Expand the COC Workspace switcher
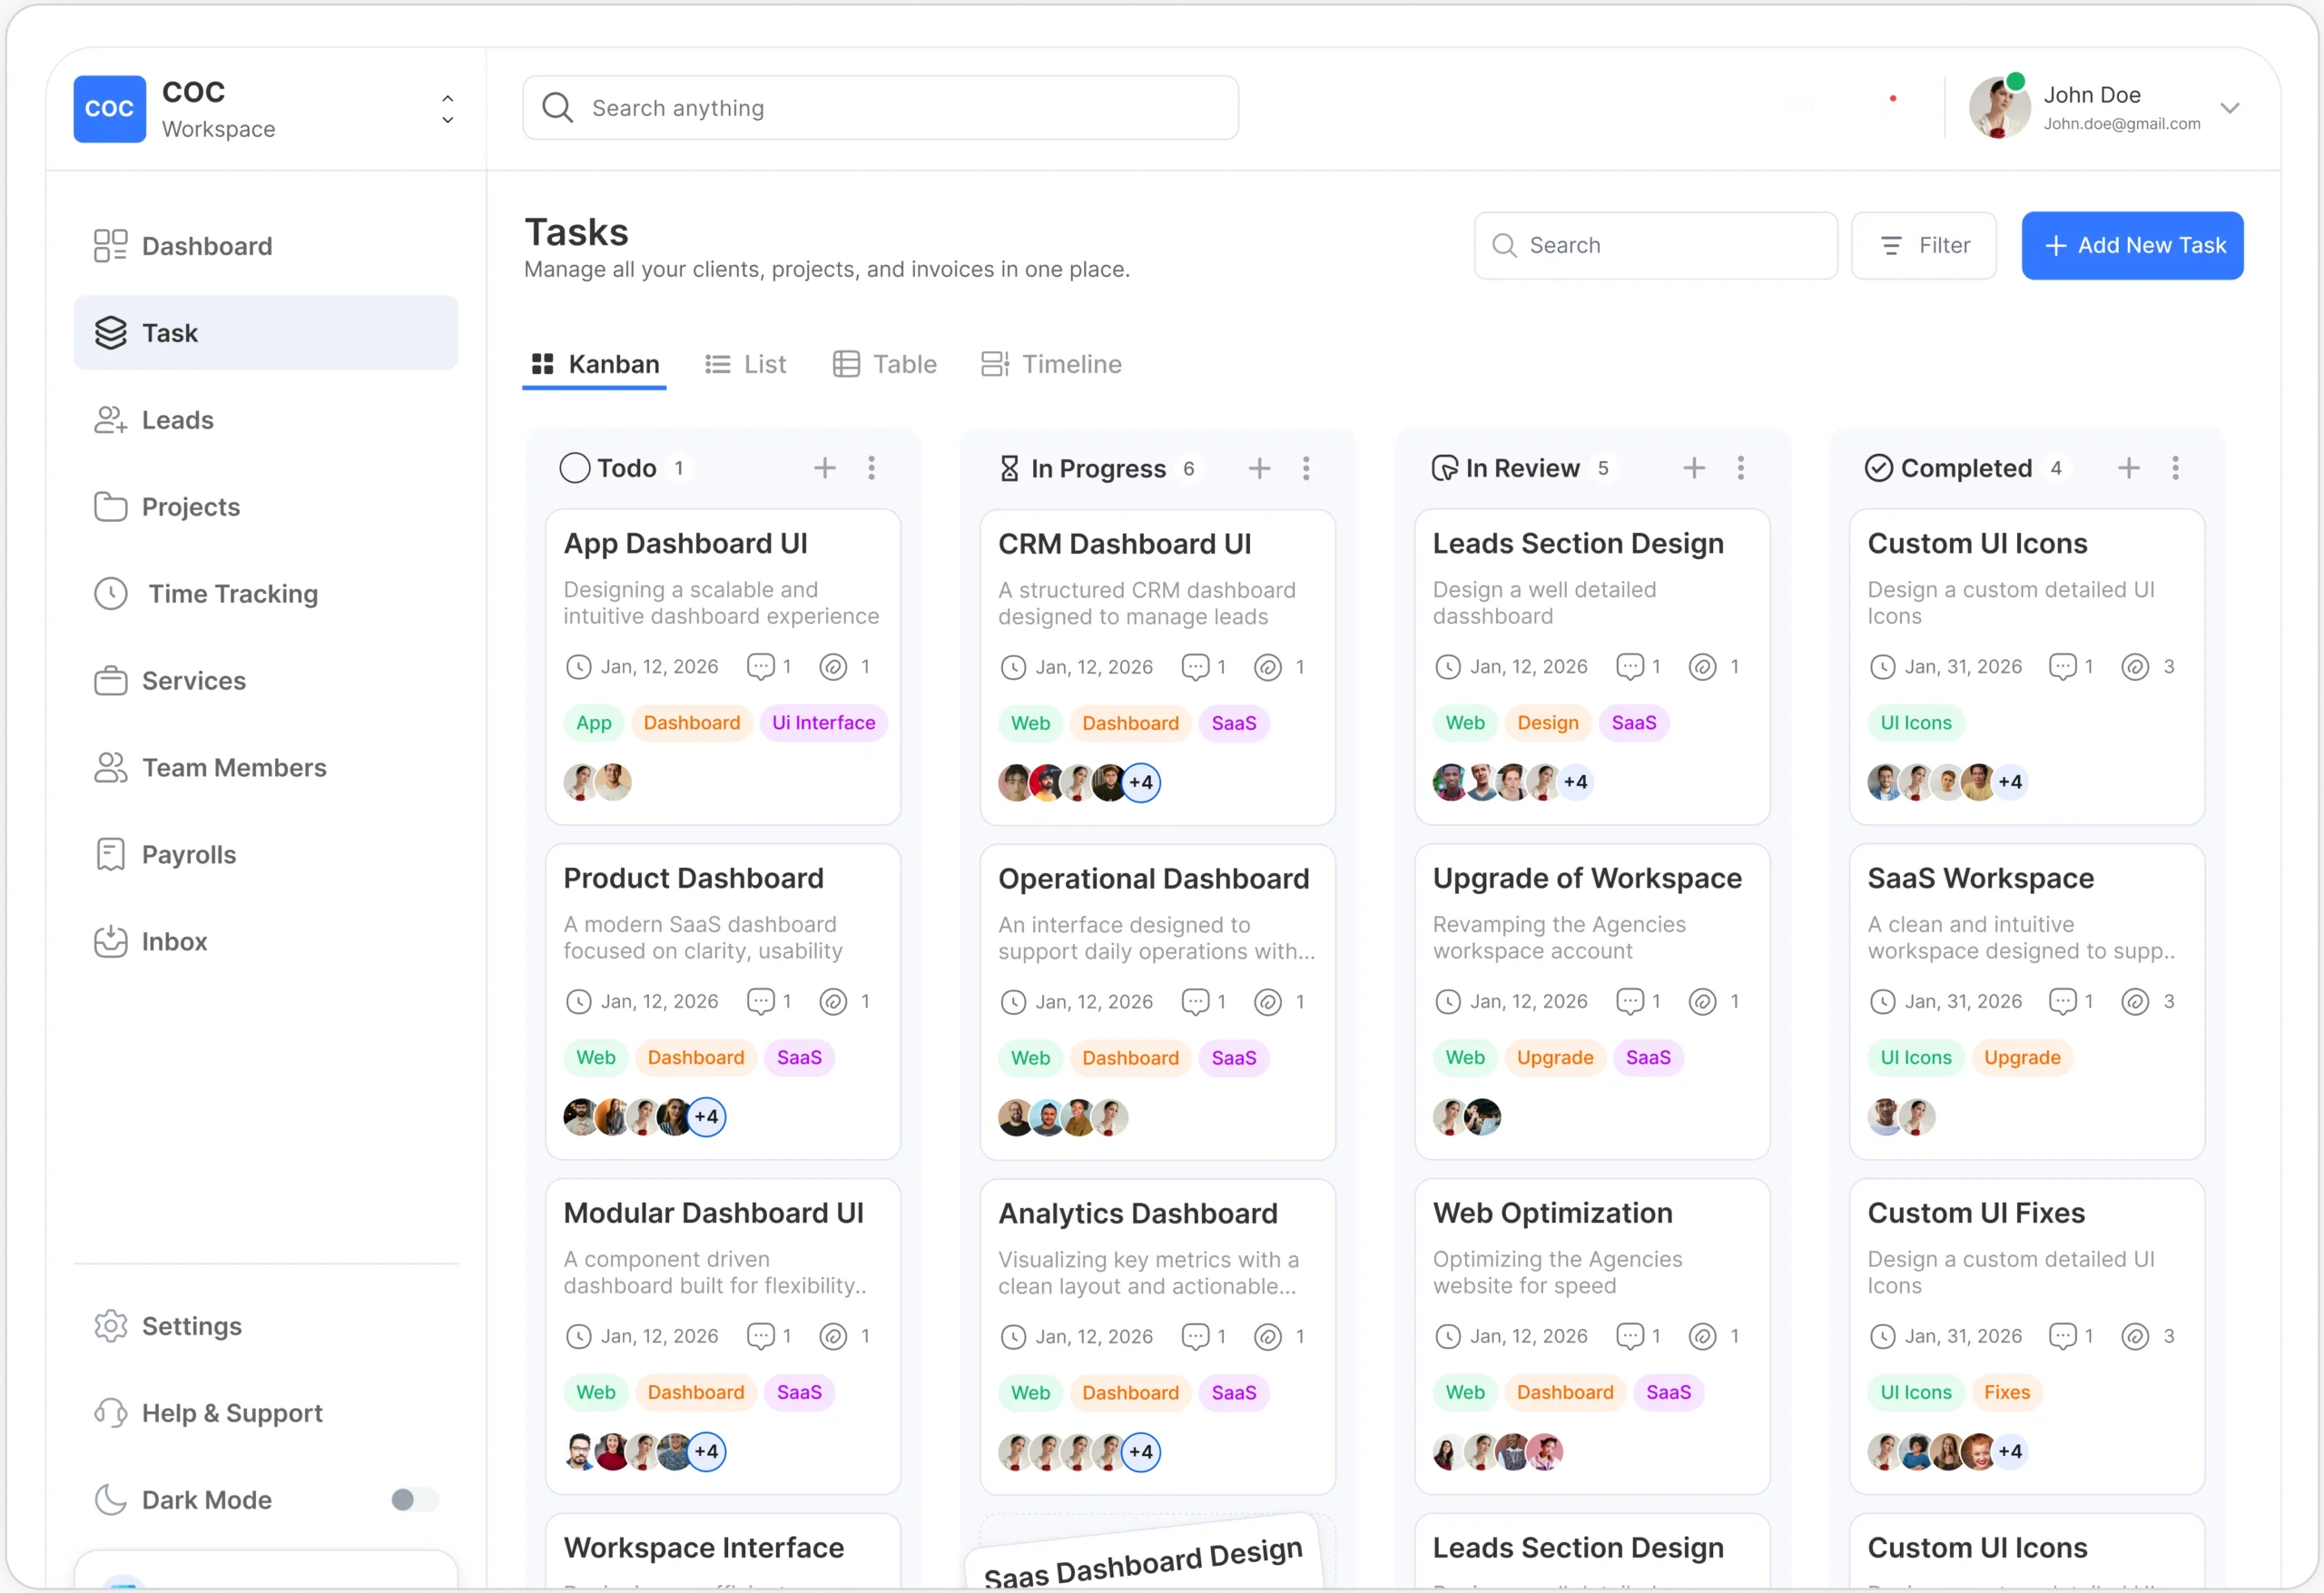The image size is (2324, 1593). point(447,109)
